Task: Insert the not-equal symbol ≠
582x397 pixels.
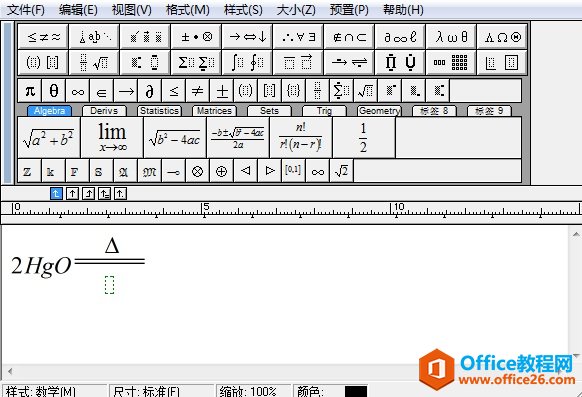Action: tap(197, 91)
